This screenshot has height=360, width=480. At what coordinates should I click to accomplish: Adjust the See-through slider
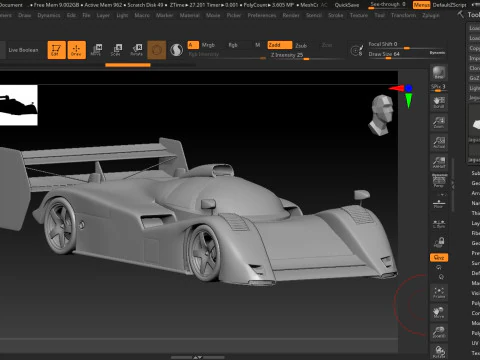389,5
